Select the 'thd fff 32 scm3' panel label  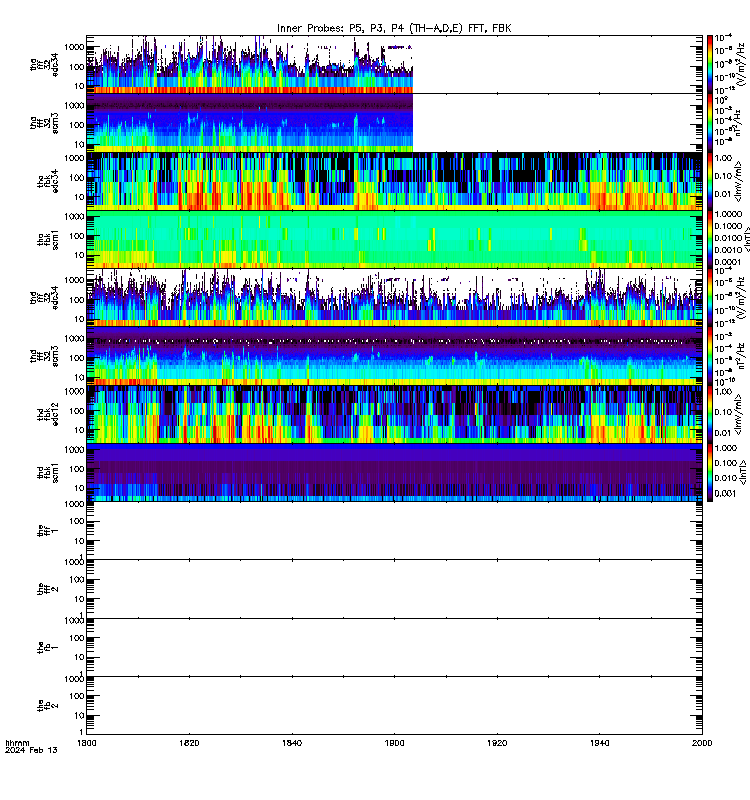pyautogui.click(x=44, y=356)
